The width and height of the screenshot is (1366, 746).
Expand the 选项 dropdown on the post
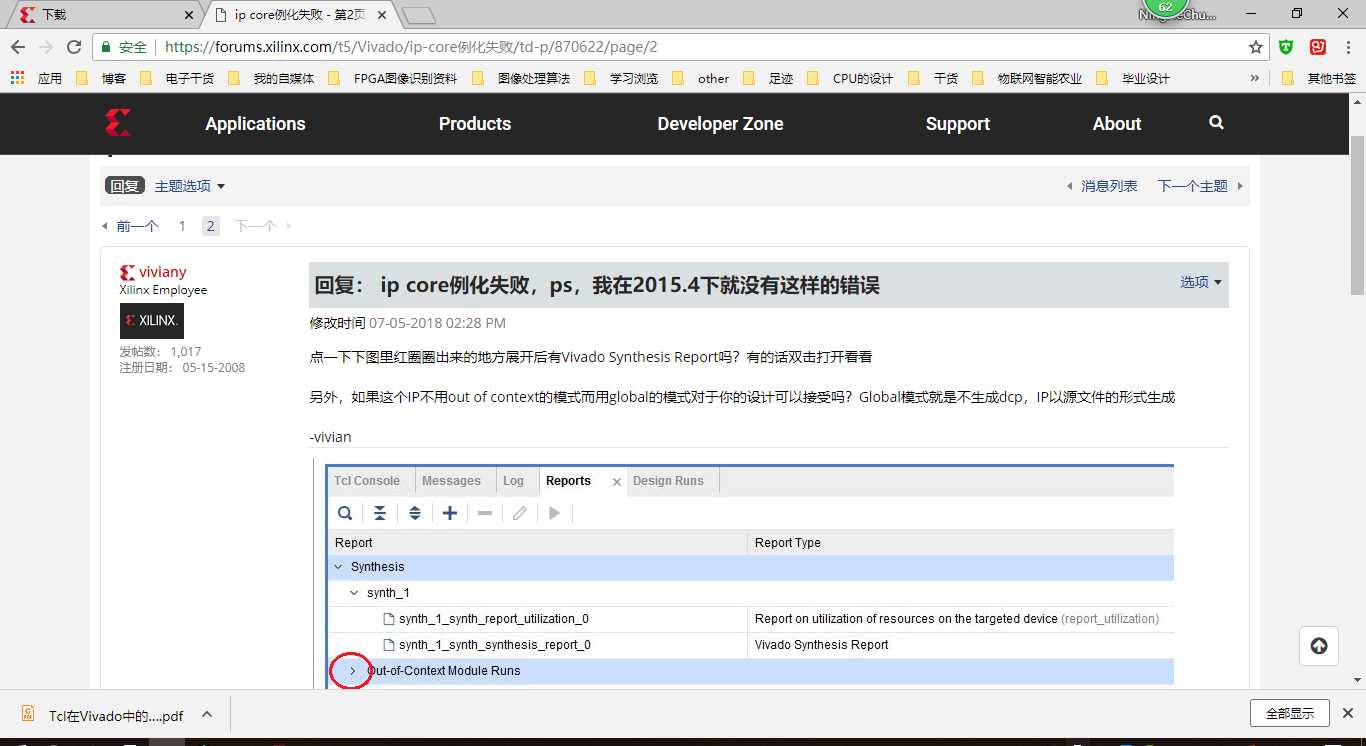tap(1201, 282)
